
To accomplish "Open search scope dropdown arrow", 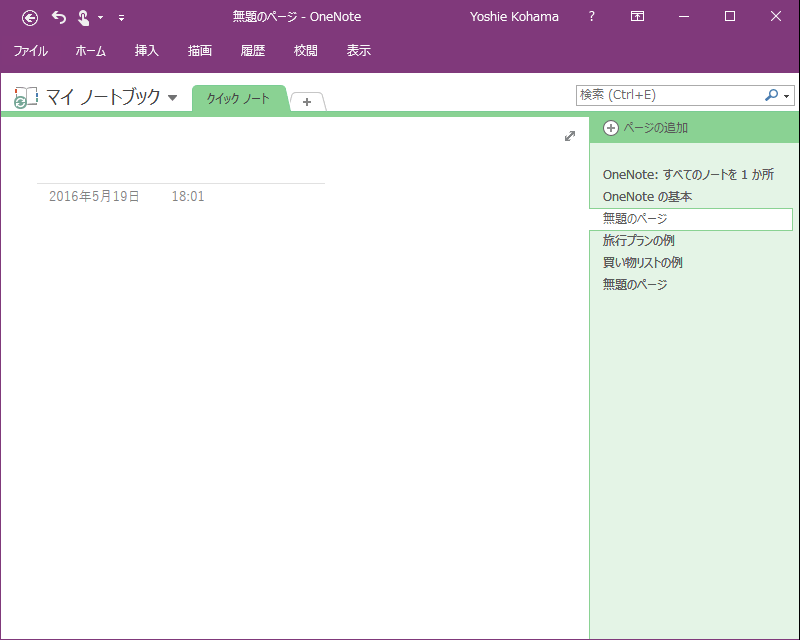I will pyautogui.click(x=787, y=96).
